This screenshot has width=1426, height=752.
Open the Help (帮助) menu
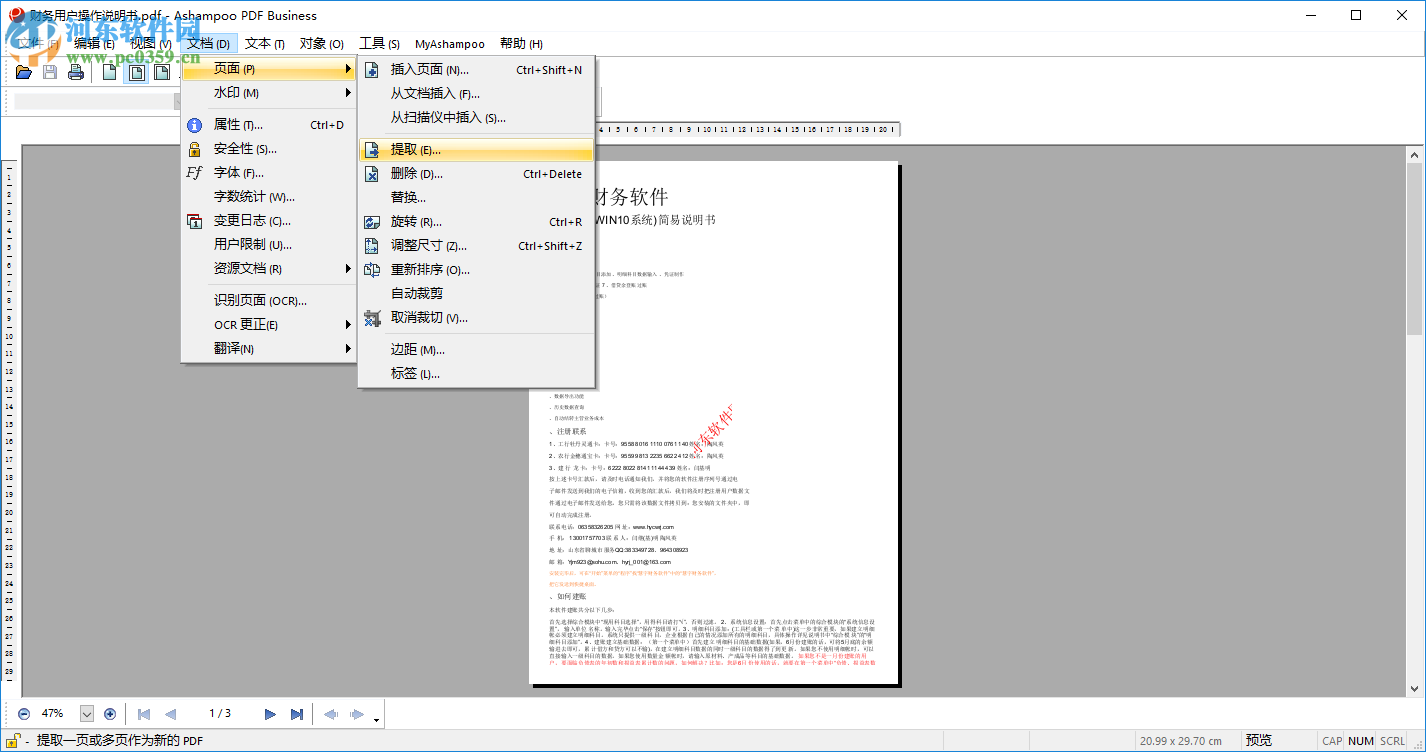[521, 43]
